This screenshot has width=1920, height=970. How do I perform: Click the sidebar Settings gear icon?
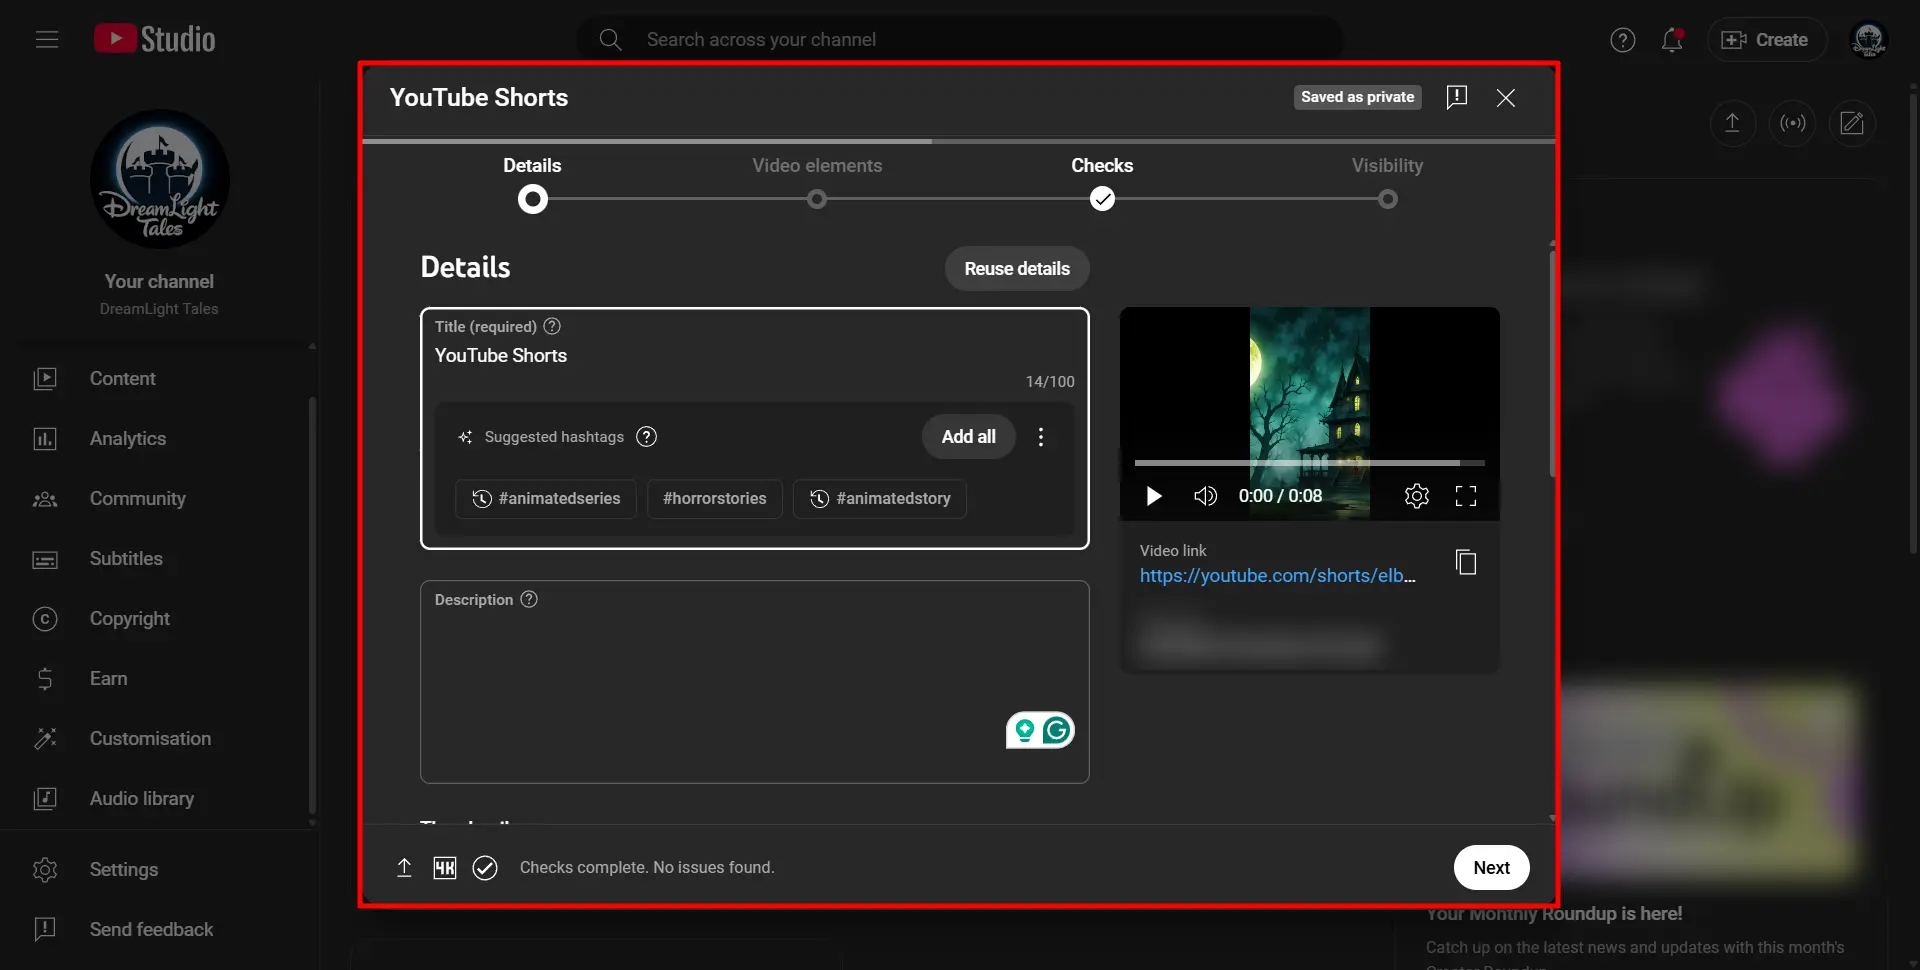(45, 869)
